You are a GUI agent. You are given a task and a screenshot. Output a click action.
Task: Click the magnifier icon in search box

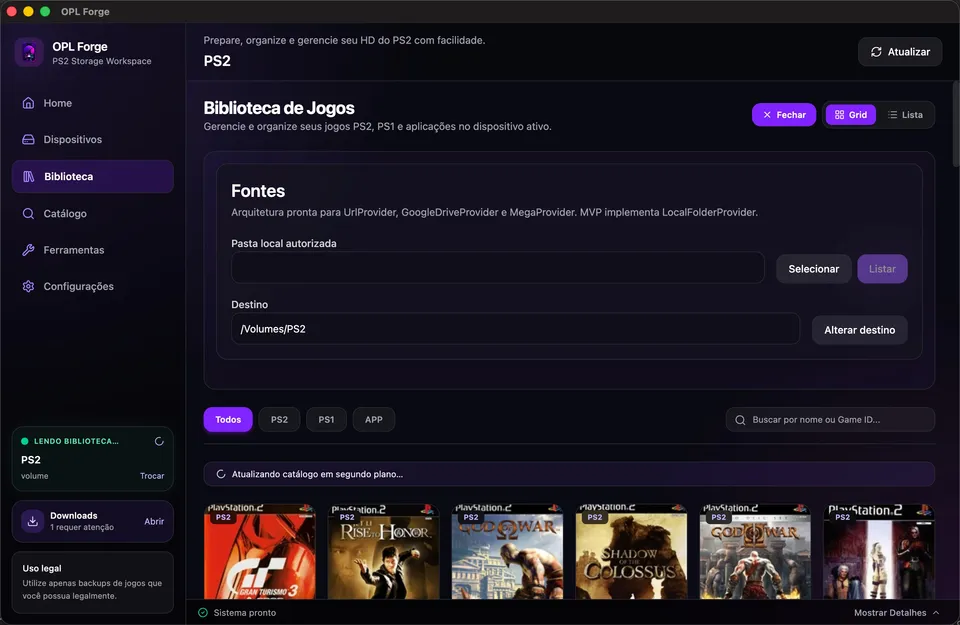tap(740, 420)
